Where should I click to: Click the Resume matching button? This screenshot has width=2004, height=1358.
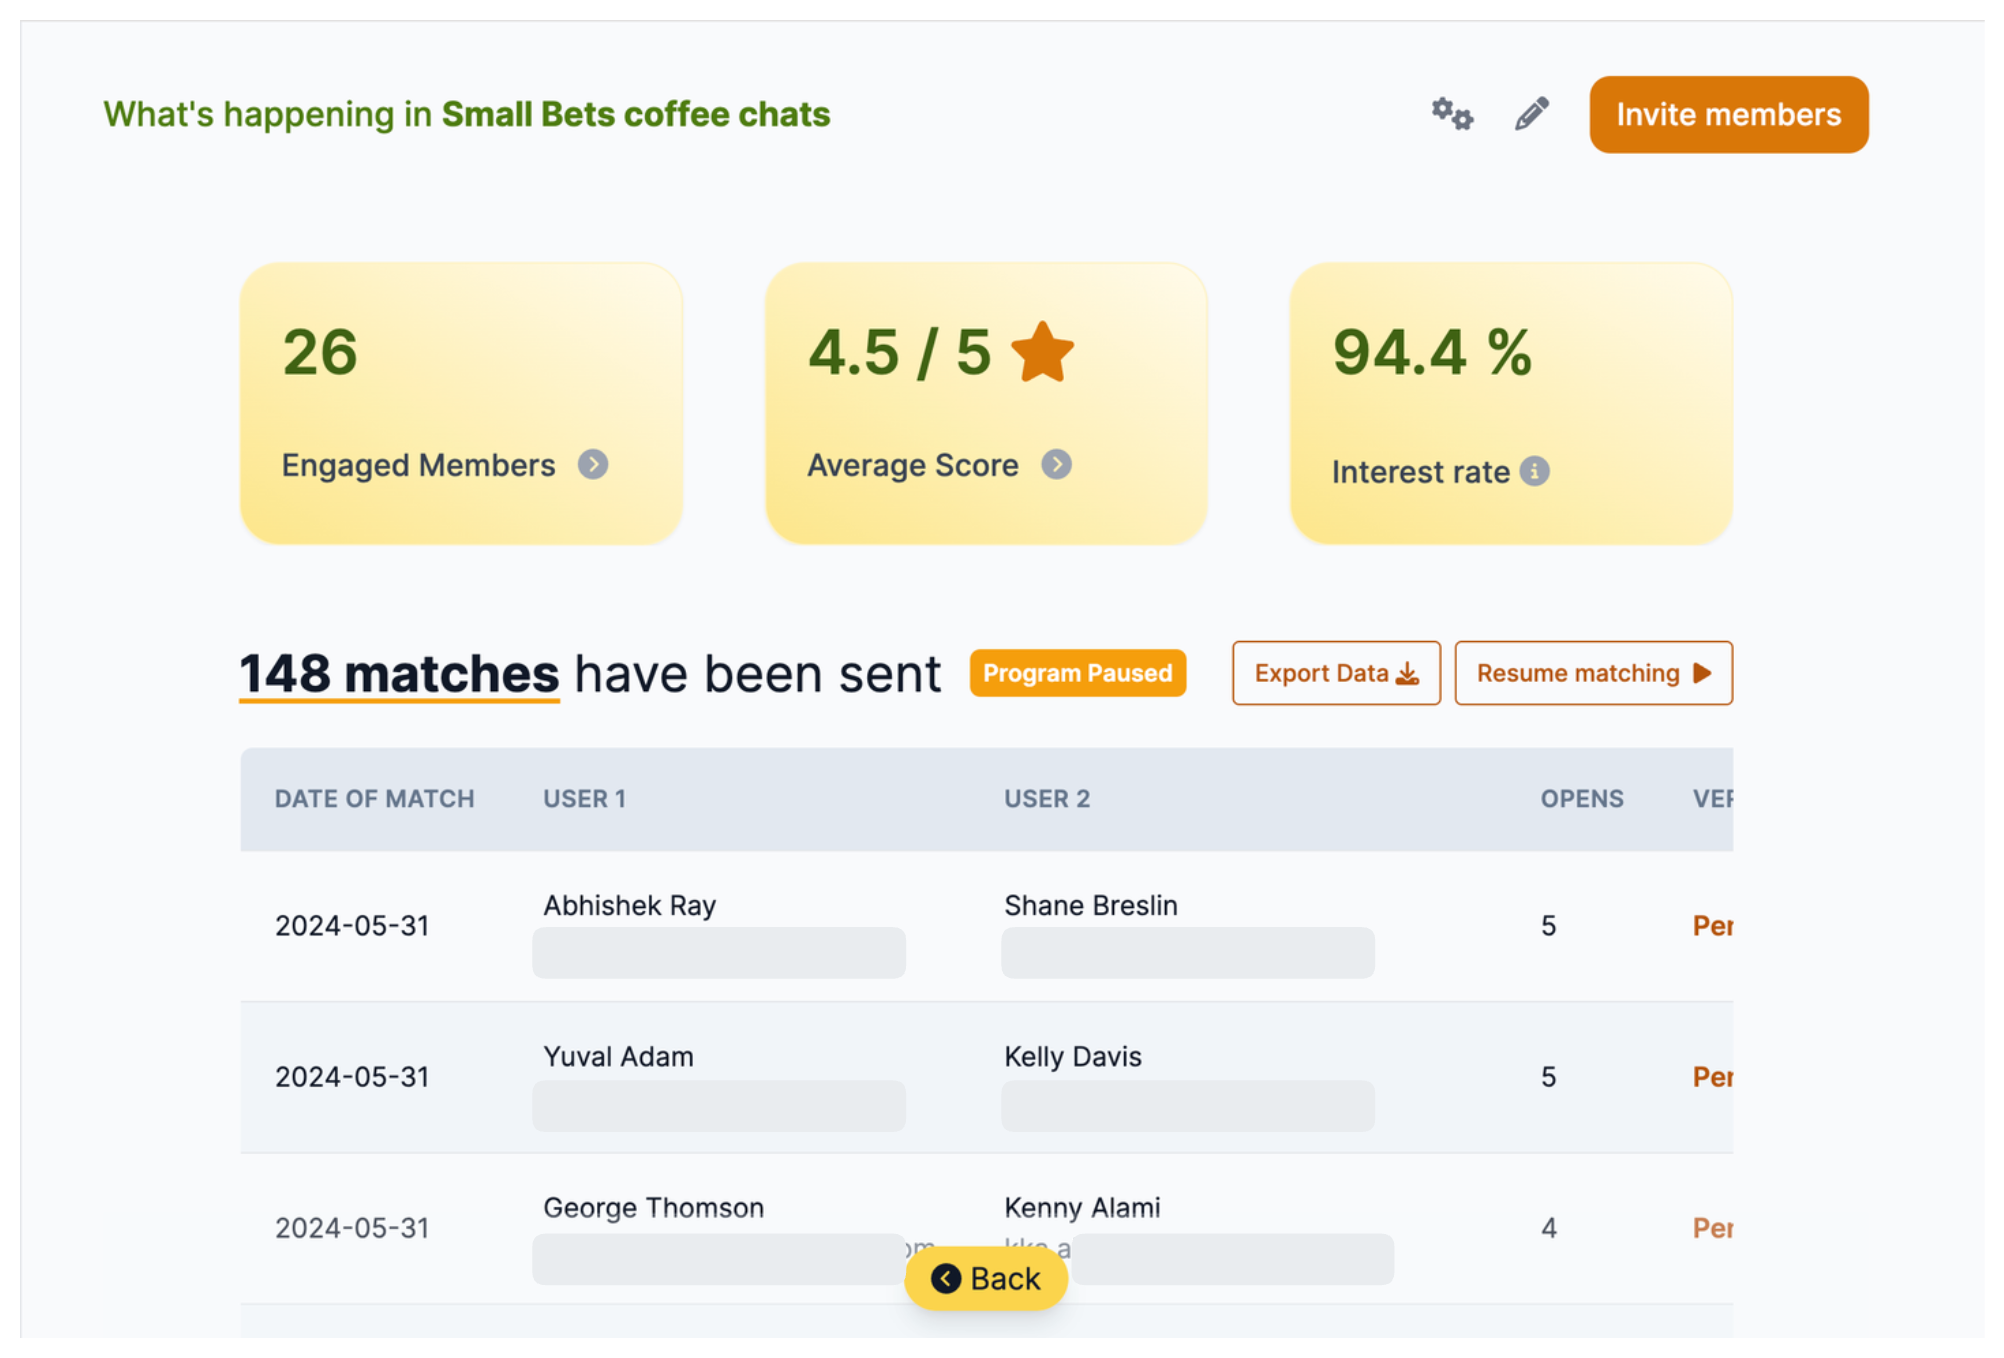(1592, 671)
